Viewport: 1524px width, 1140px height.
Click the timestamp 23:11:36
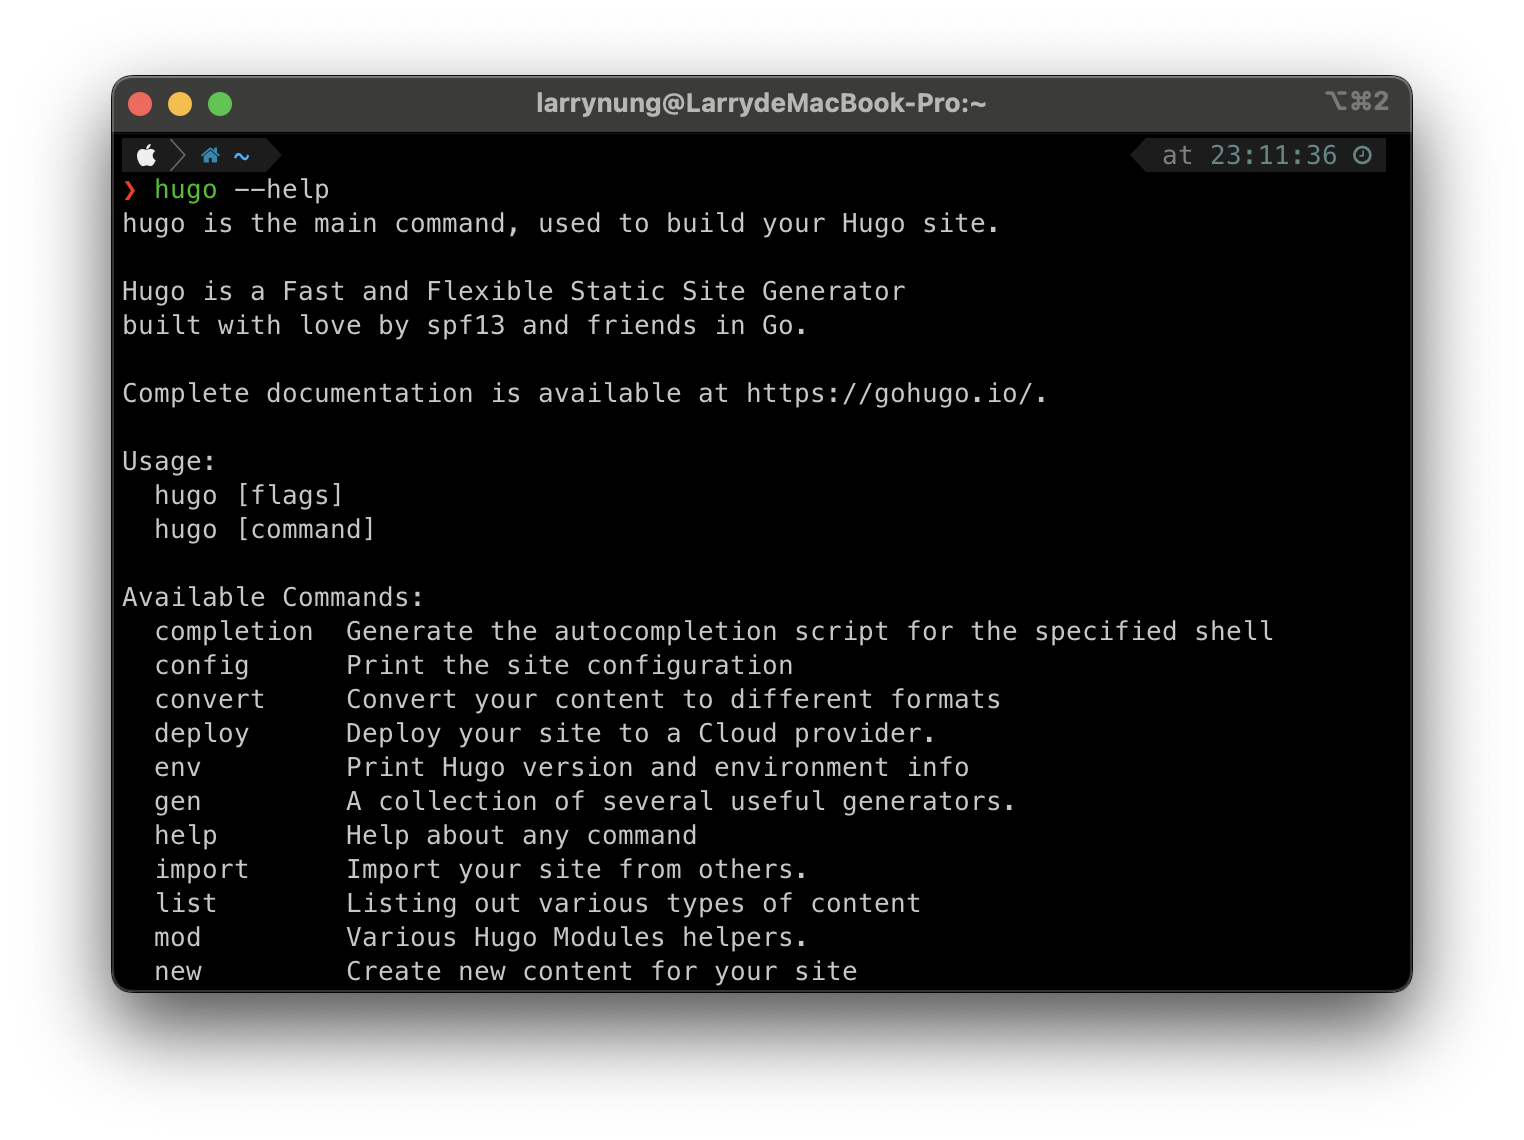pos(1273,155)
